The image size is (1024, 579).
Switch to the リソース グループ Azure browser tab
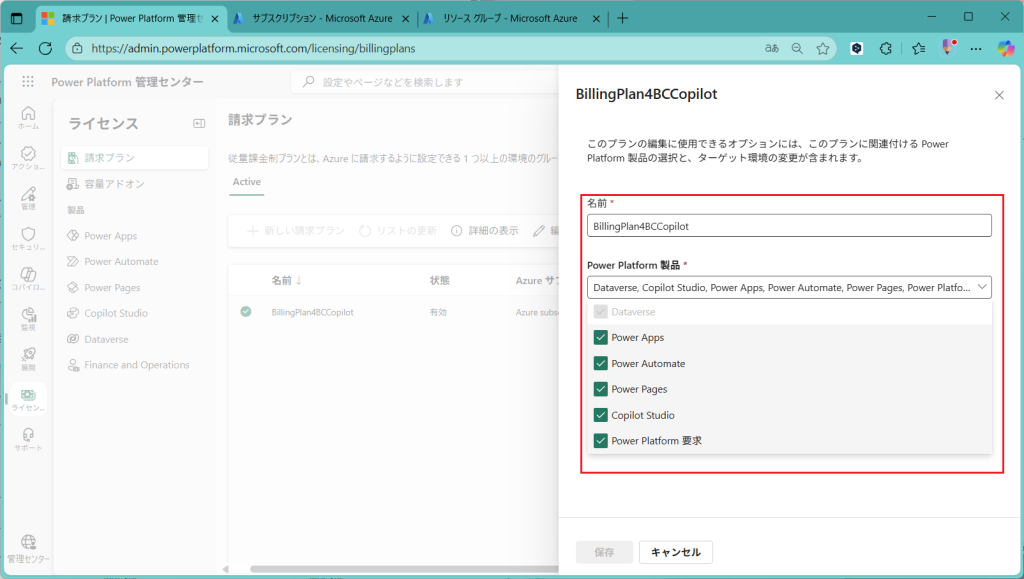[509, 18]
